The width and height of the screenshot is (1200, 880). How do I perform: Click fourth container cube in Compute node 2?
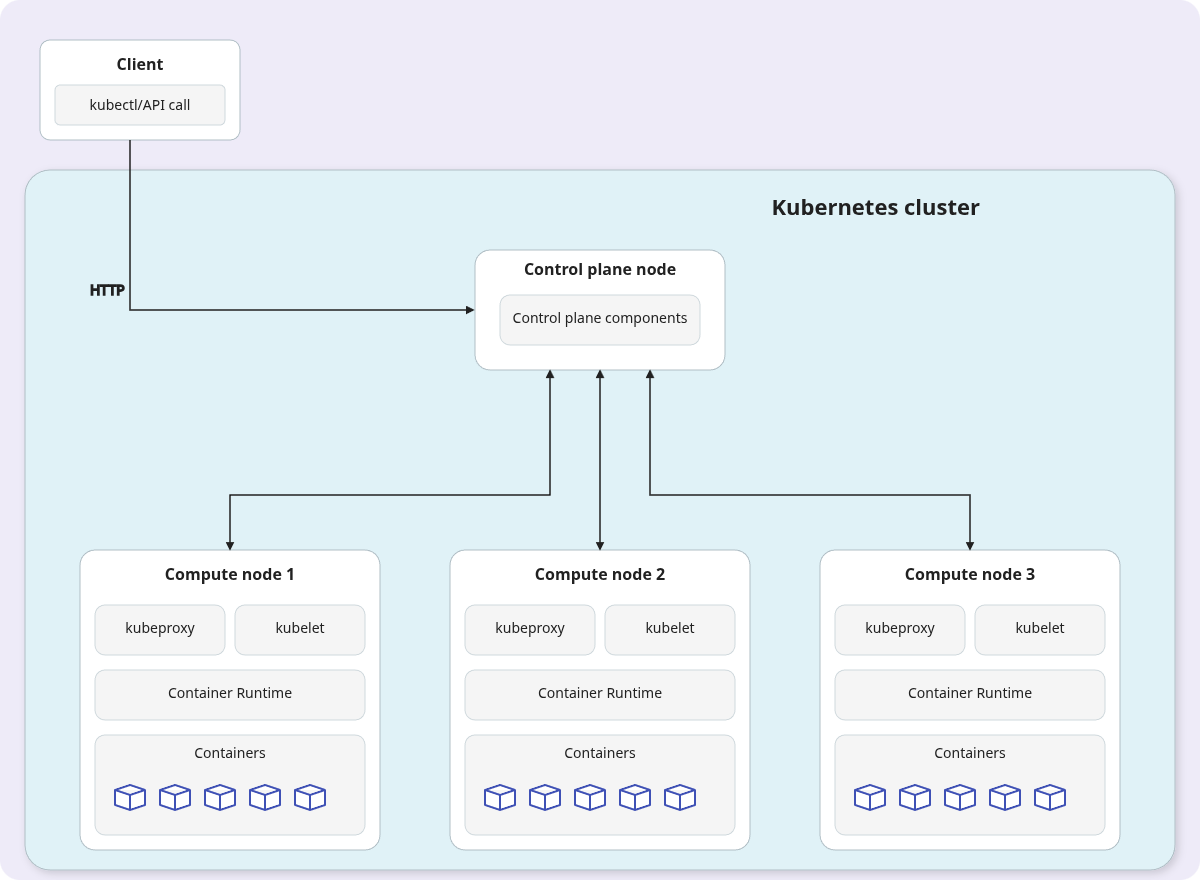pyautogui.click(x=635, y=797)
